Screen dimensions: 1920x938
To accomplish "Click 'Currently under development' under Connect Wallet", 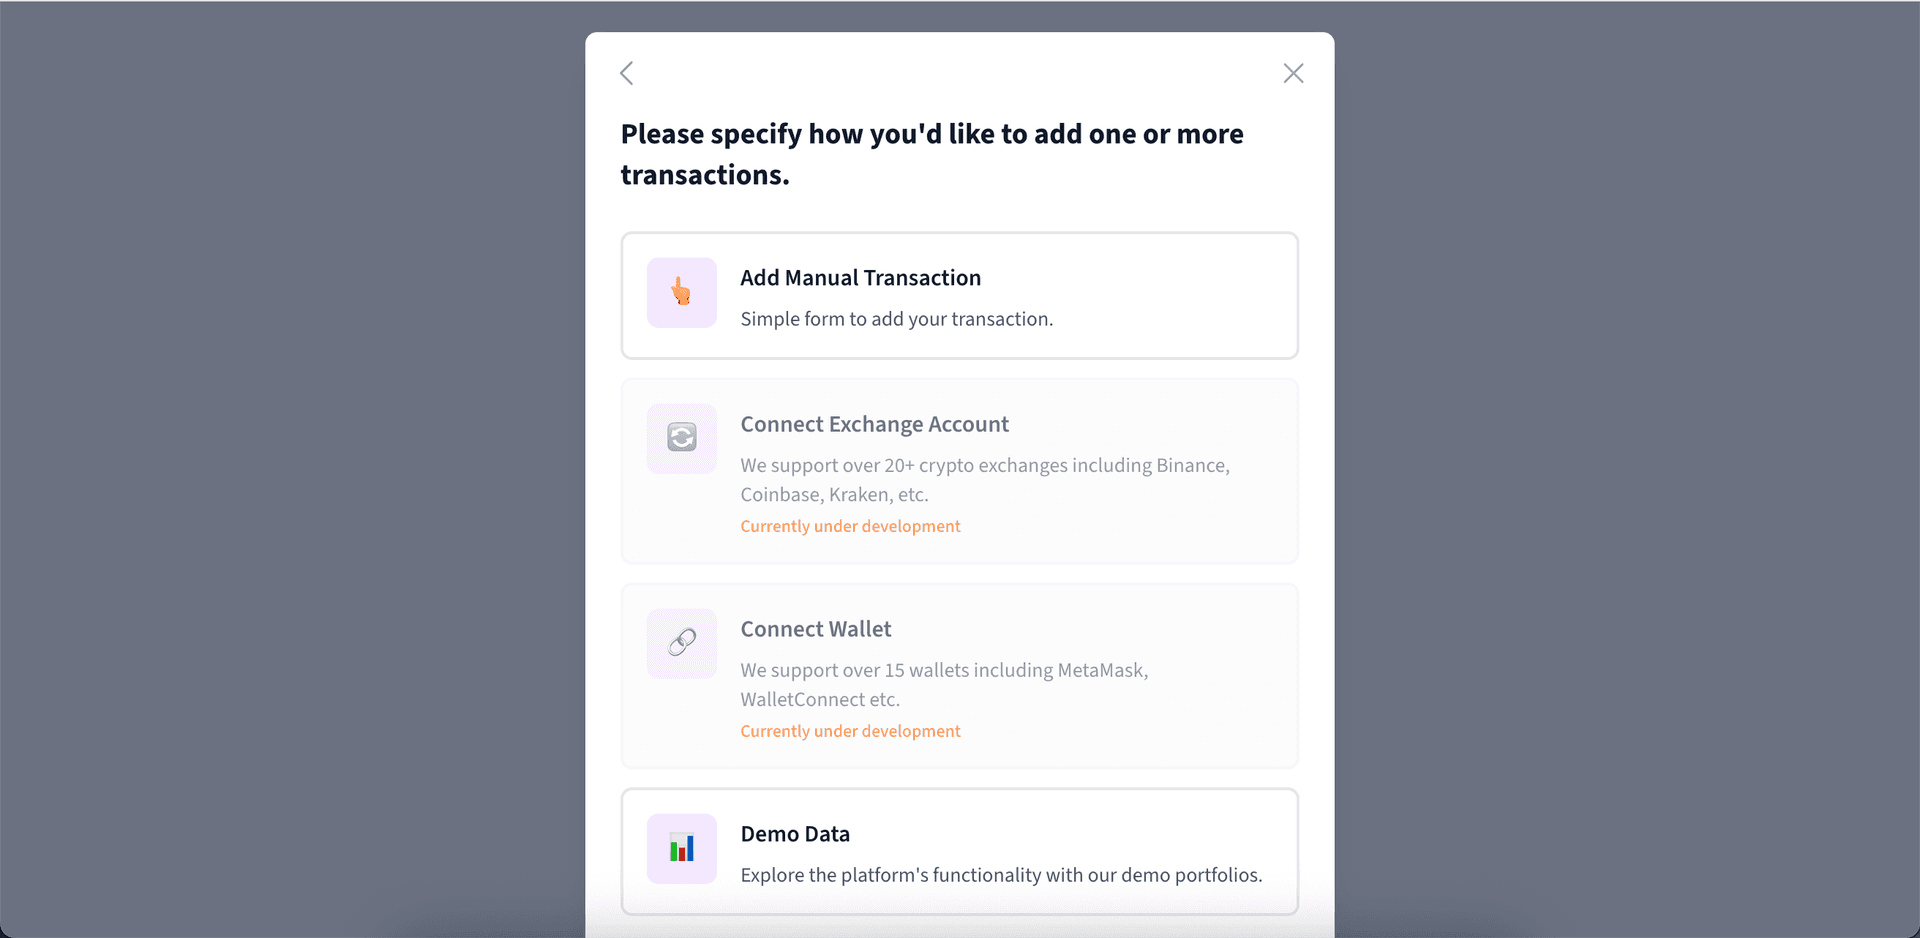I will point(850,731).
